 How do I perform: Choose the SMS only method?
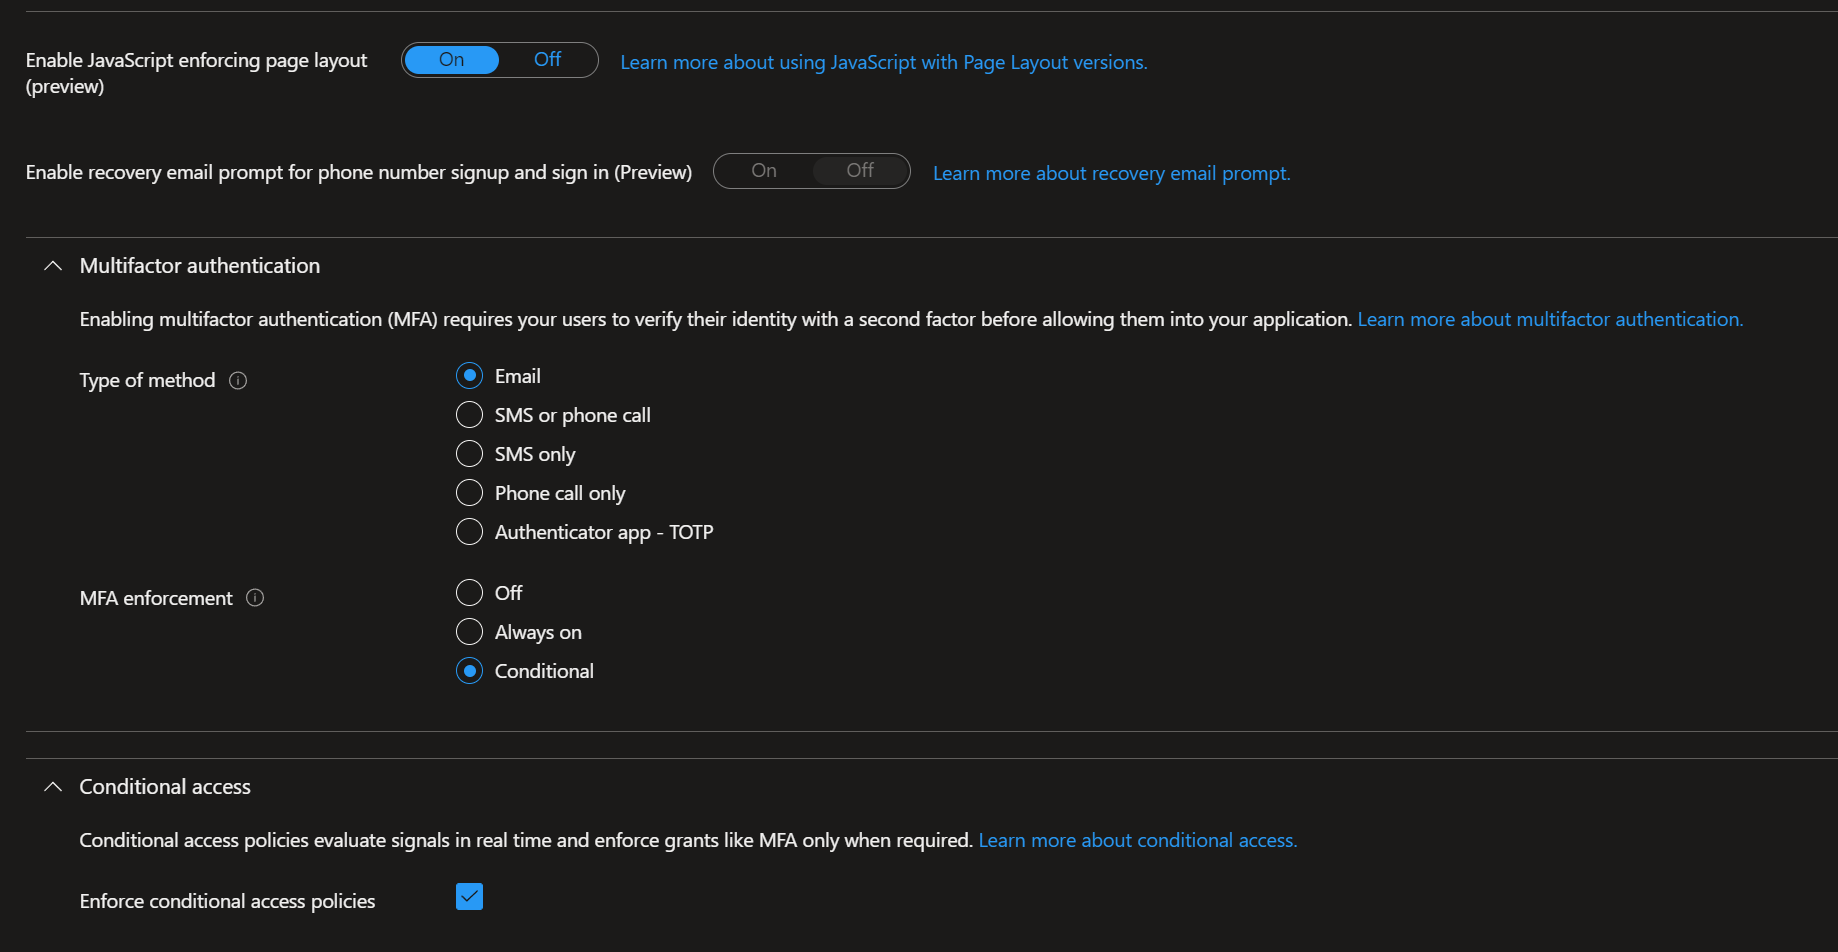469,454
